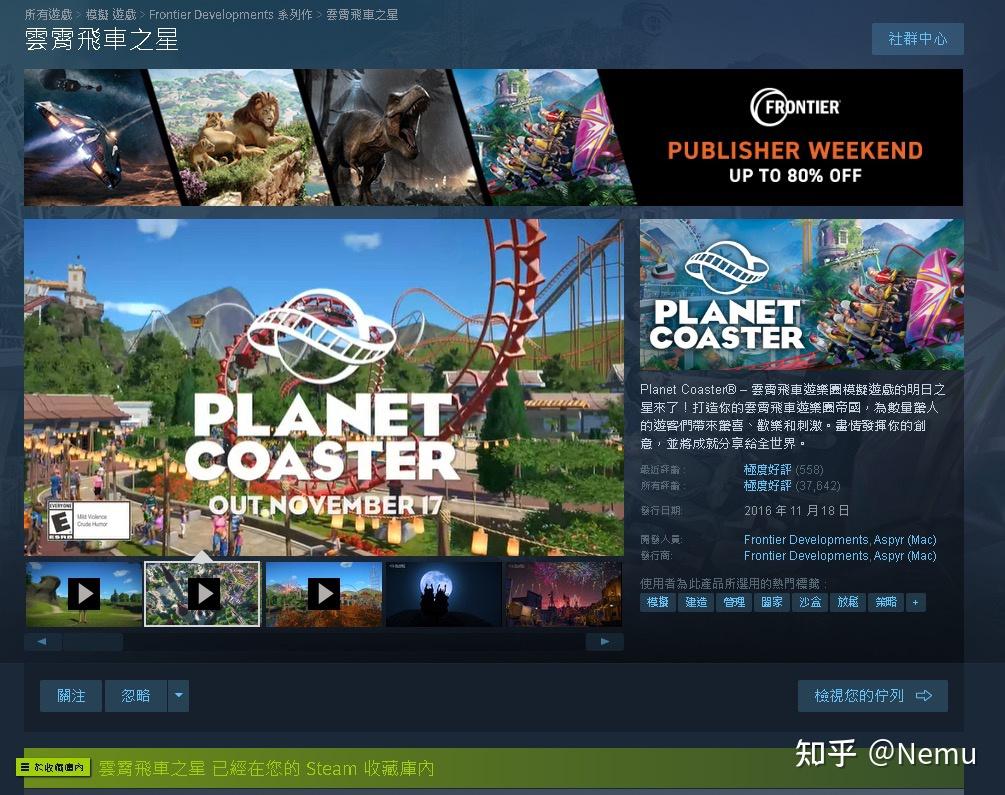Select the 建造 tag
Viewport: 1005px width, 795px height.
[x=696, y=602]
